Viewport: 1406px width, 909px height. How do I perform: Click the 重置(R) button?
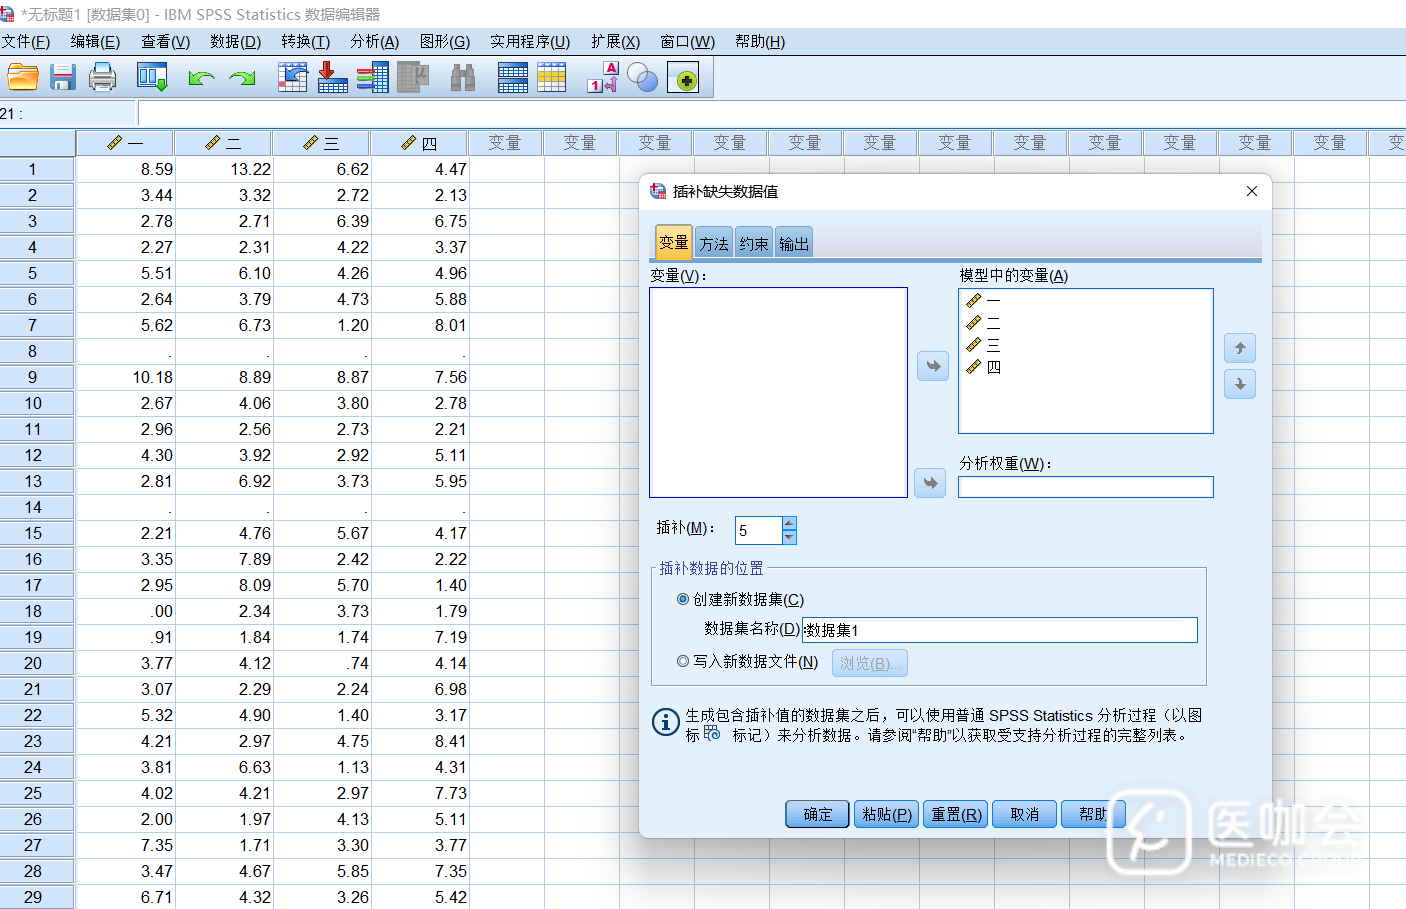[956, 814]
